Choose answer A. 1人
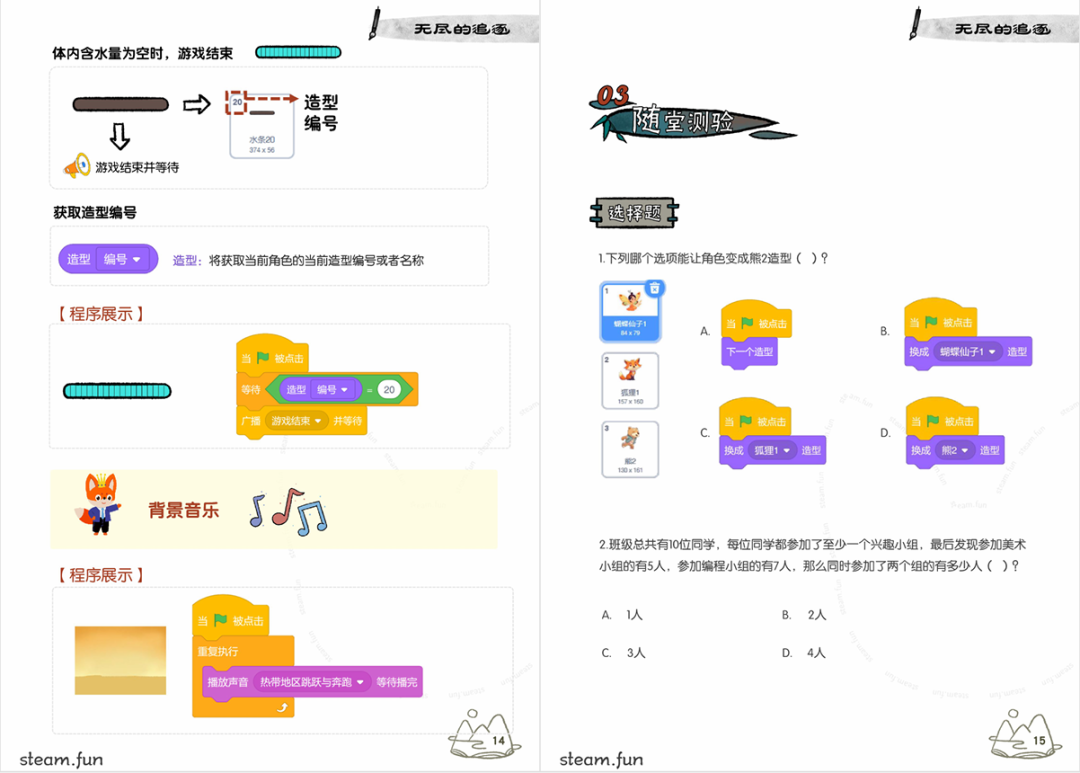Viewport: 1080px width, 773px height. [622, 615]
